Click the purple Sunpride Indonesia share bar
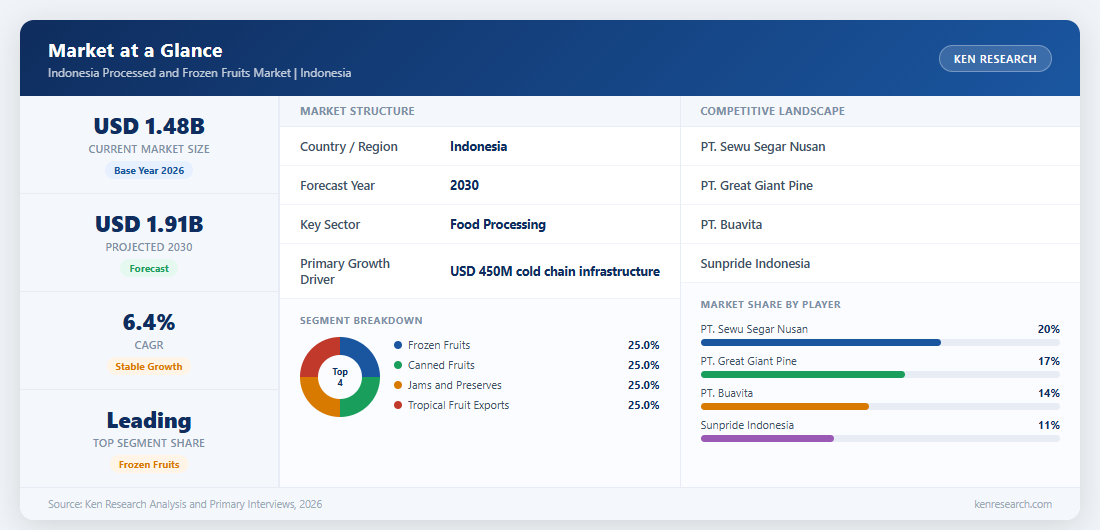The height and width of the screenshot is (530, 1100). tap(767, 439)
